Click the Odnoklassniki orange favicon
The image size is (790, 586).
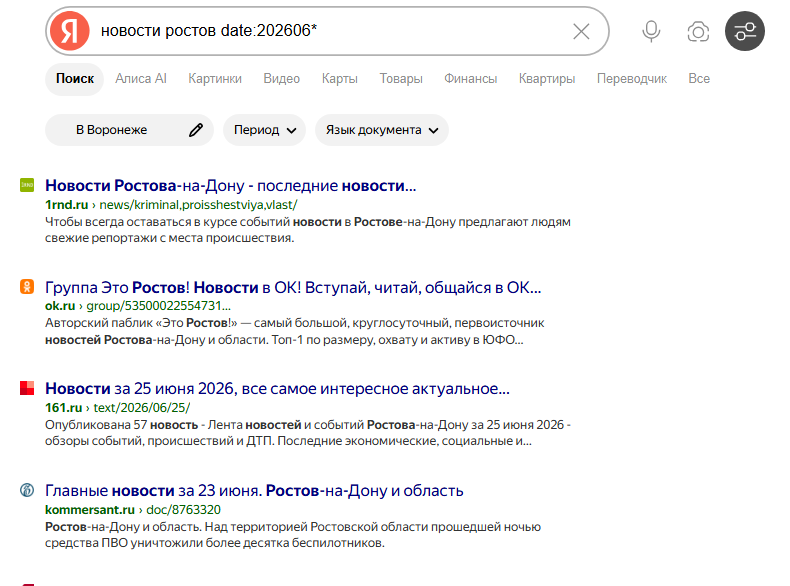pos(27,287)
